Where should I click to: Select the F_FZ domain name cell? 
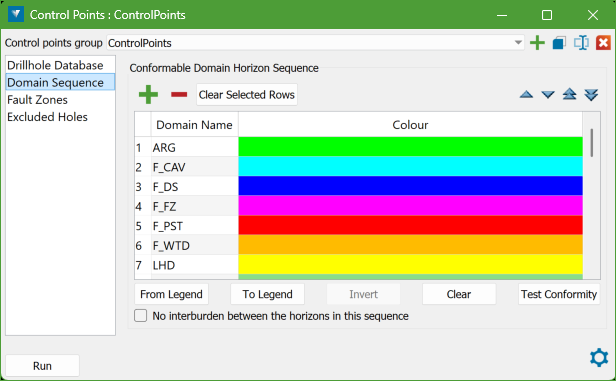[x=194, y=206]
